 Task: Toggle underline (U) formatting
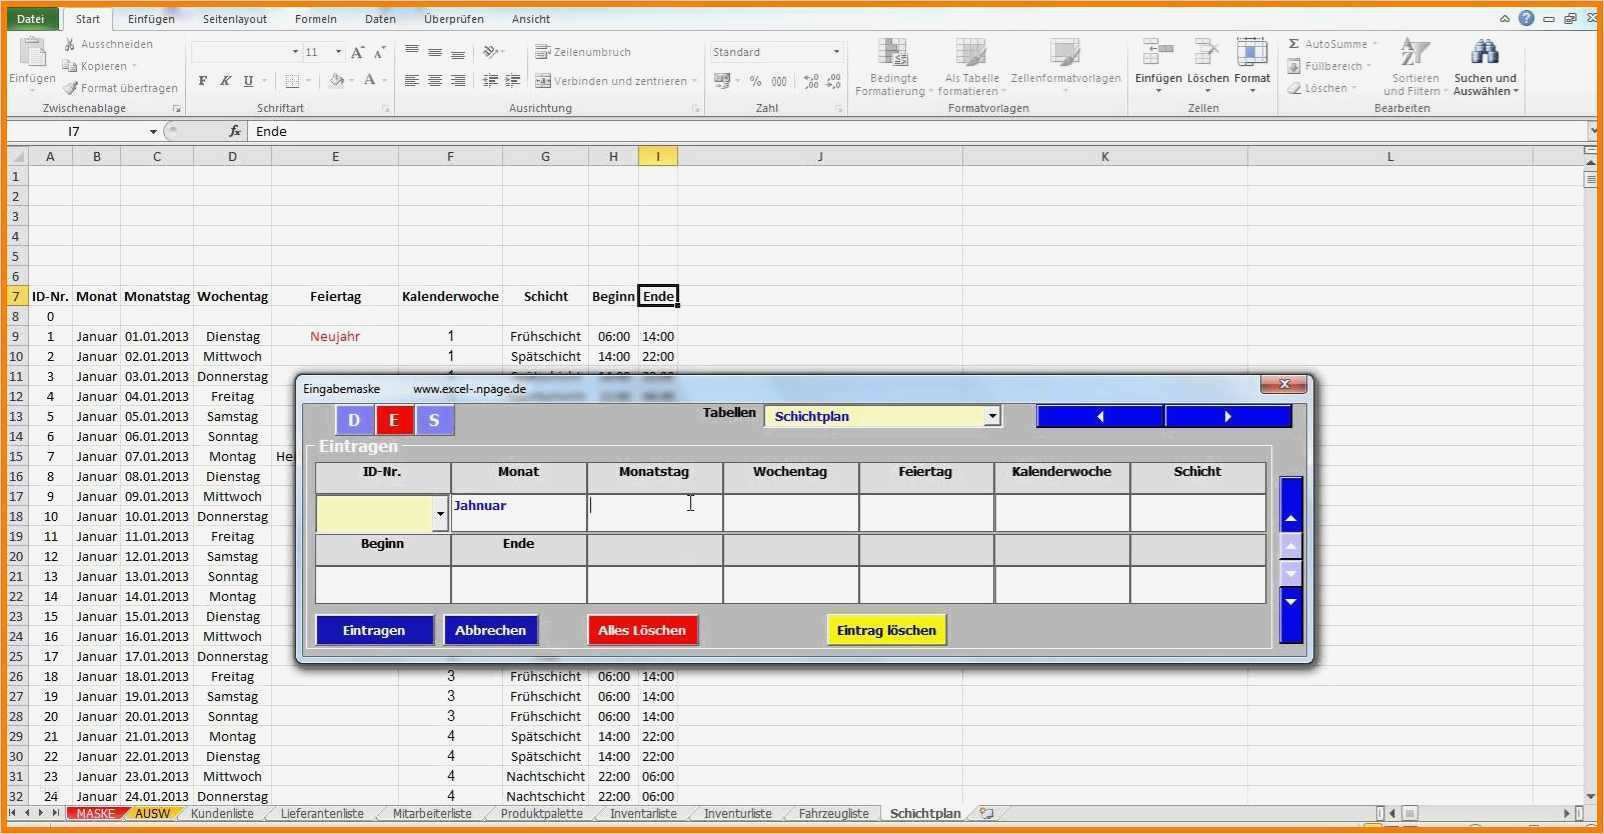(x=248, y=81)
